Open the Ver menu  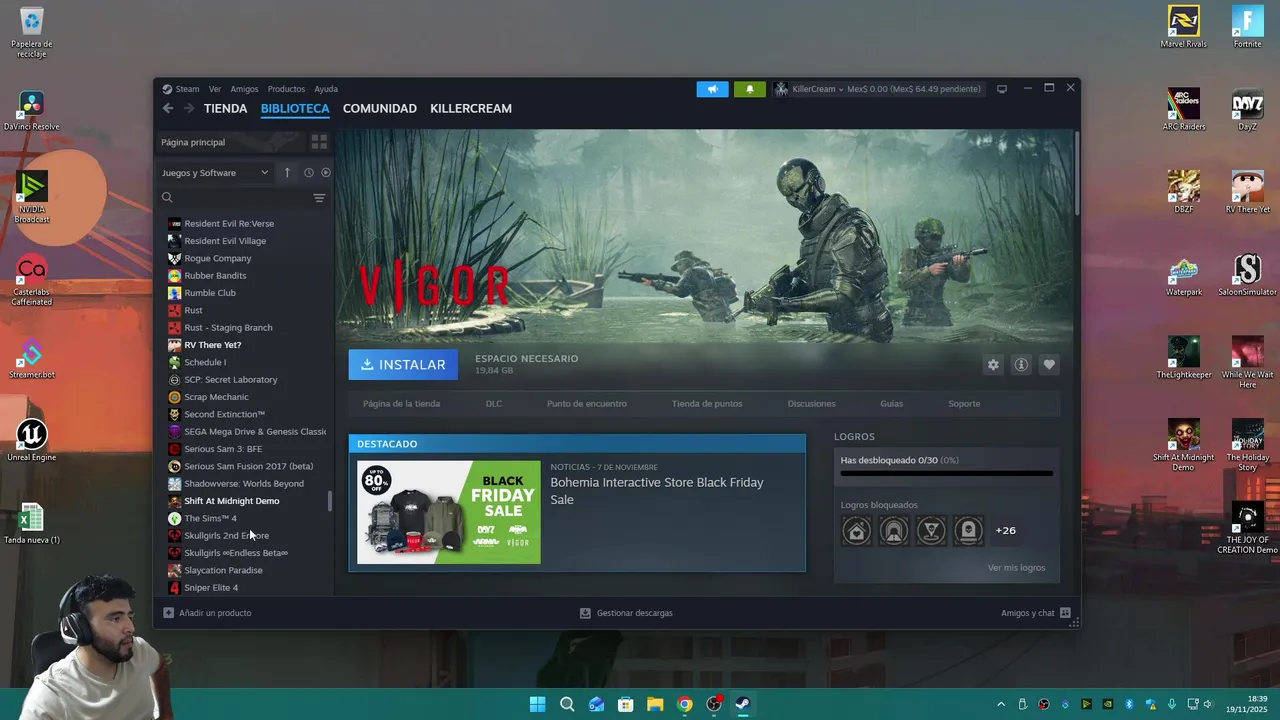[215, 89]
